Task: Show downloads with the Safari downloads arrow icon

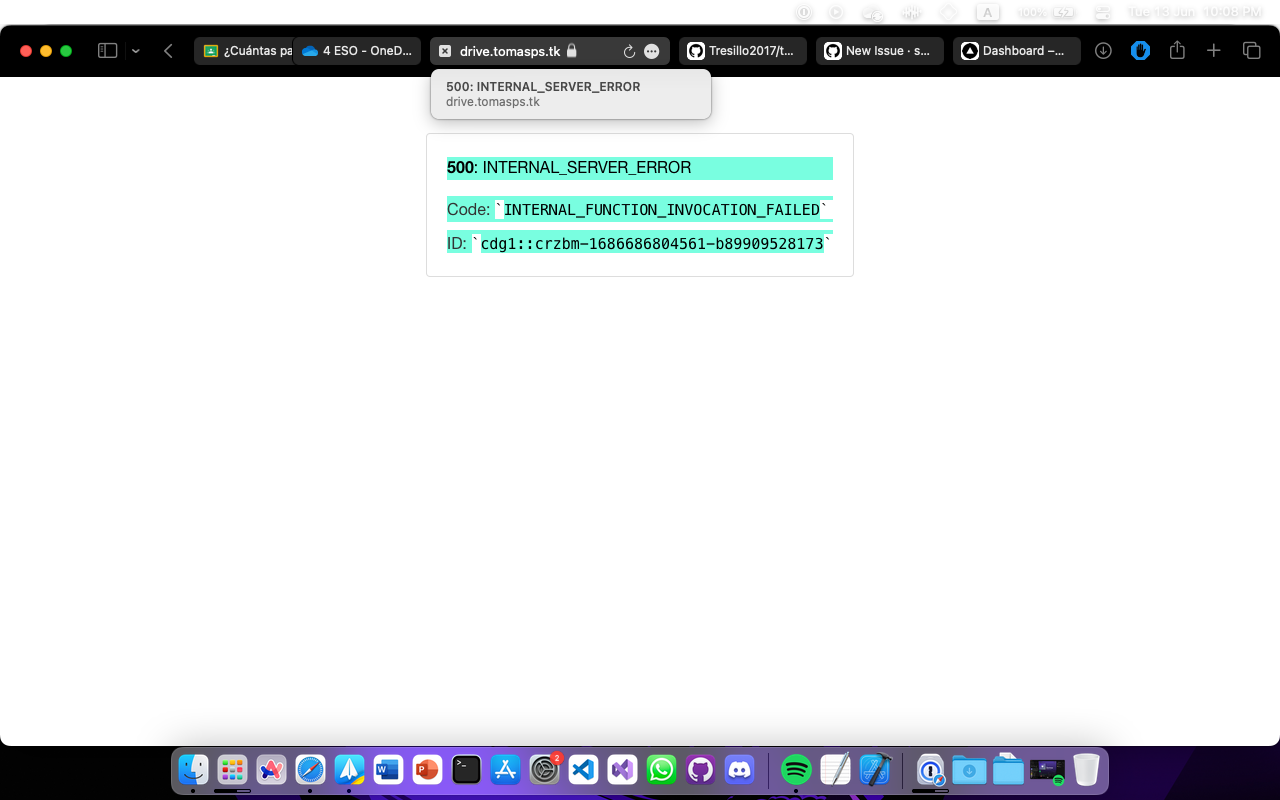Action: 1103,50
